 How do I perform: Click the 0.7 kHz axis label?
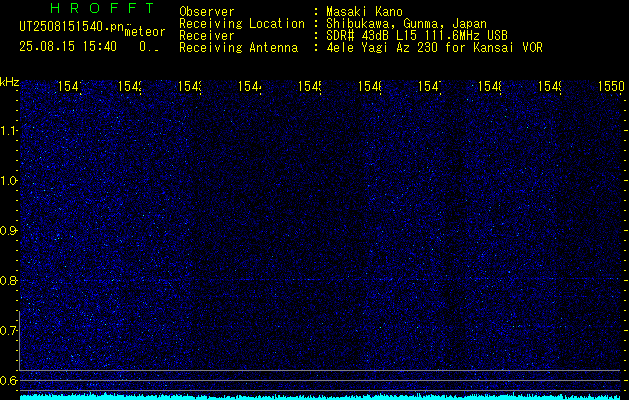[x=9, y=331]
